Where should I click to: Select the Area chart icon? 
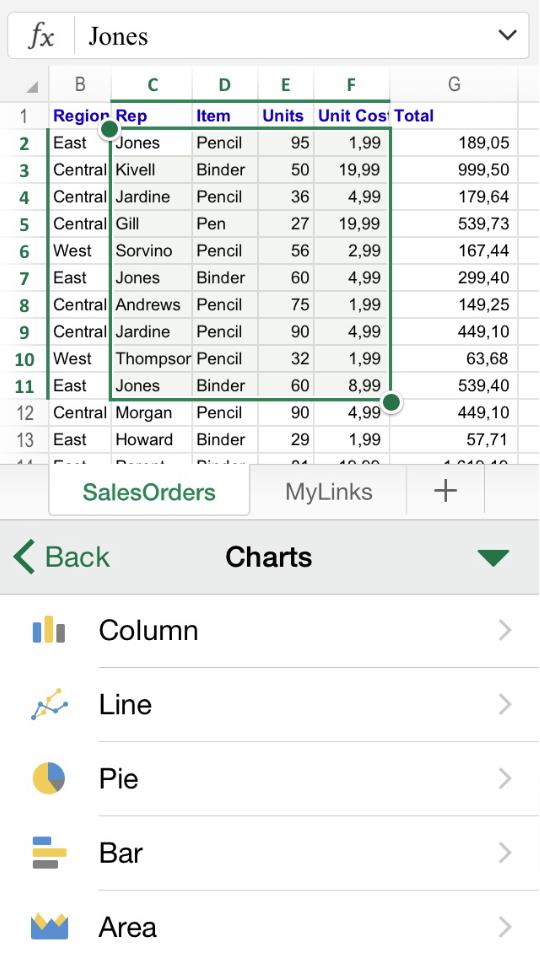click(x=49, y=926)
